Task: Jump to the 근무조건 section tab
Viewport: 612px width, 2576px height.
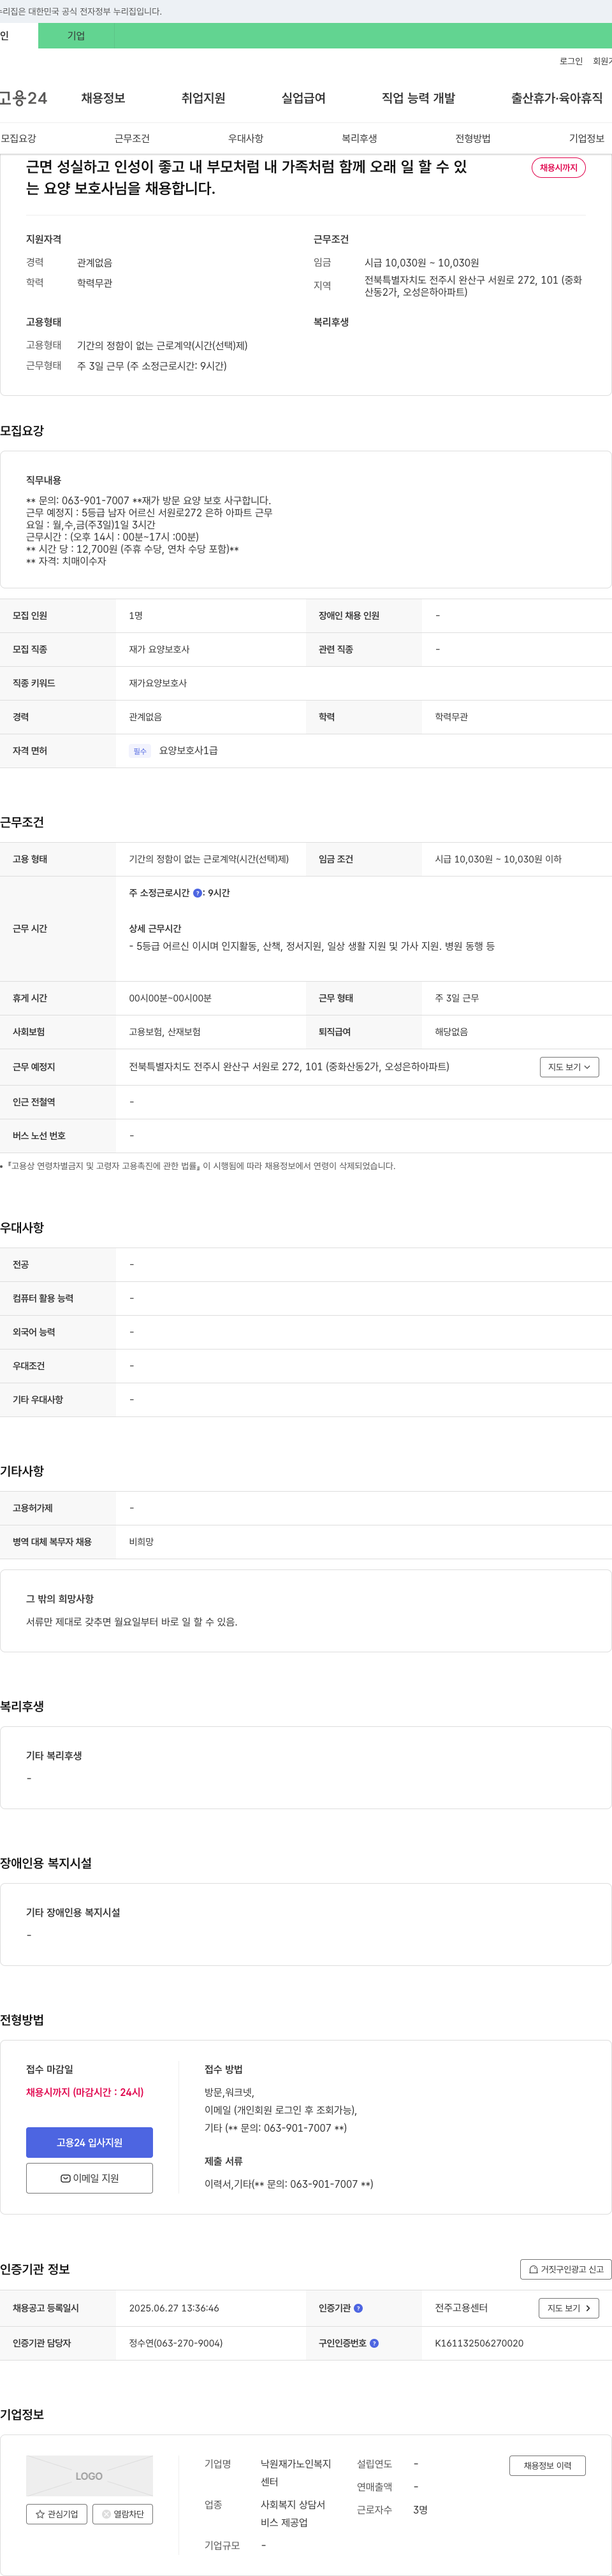Action: click(x=132, y=138)
